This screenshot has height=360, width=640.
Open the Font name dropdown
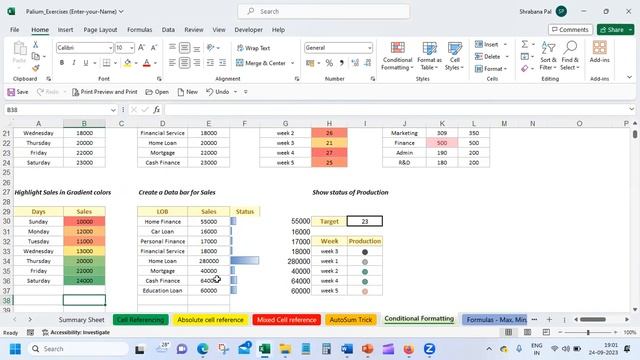110,48
